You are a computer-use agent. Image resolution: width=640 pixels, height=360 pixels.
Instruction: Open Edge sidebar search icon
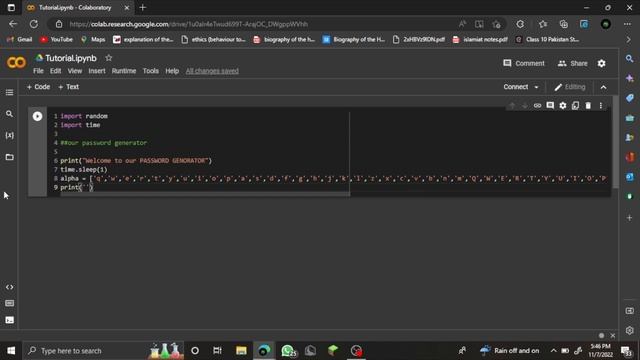tap(629, 59)
